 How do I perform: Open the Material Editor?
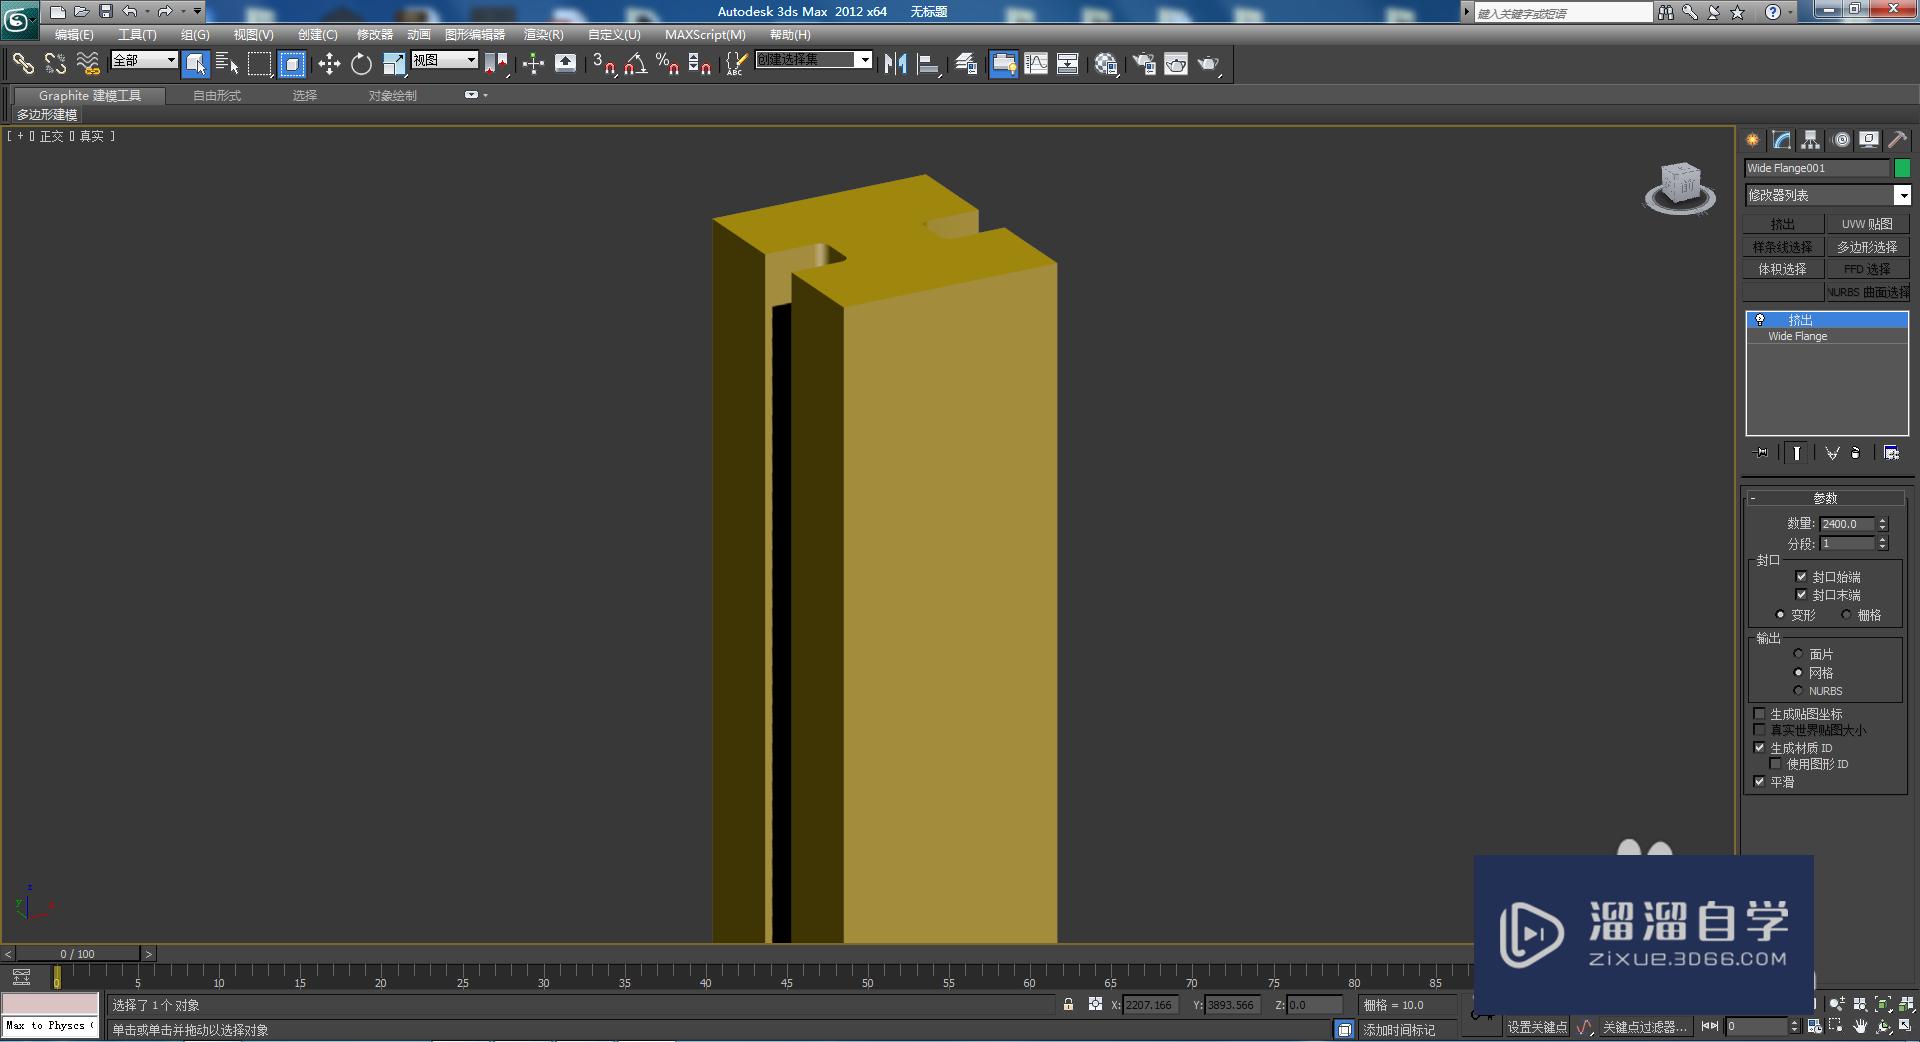[1105, 64]
